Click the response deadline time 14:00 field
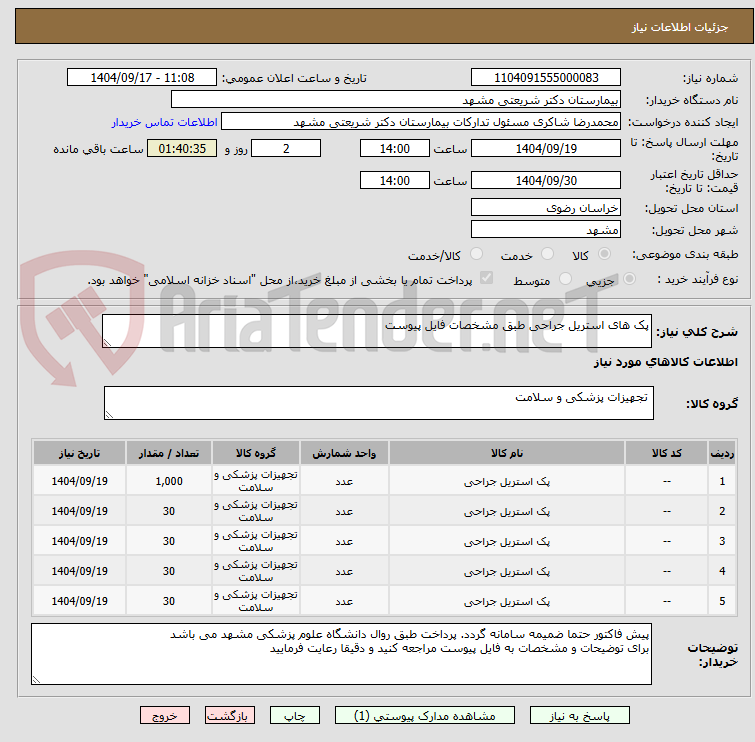This screenshot has width=755, height=742. pyautogui.click(x=394, y=148)
